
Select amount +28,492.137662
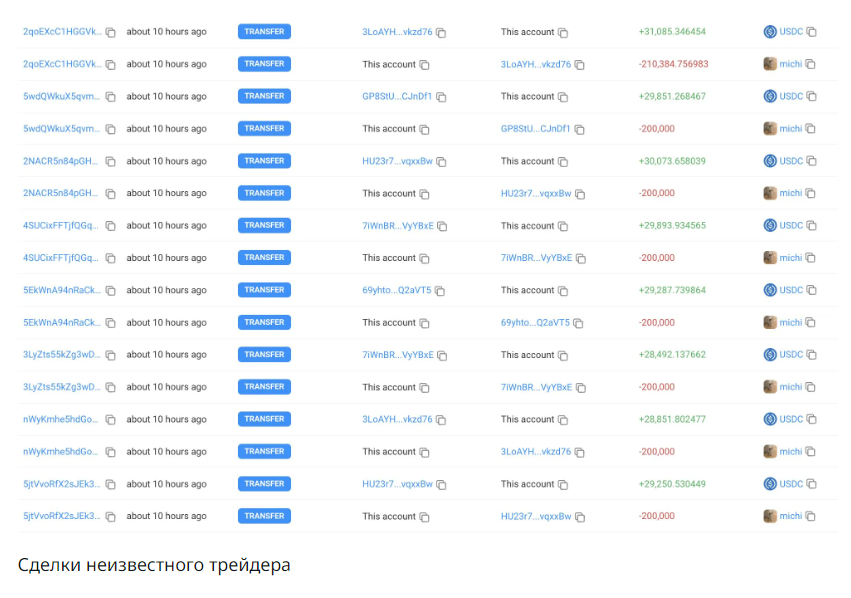pos(672,354)
